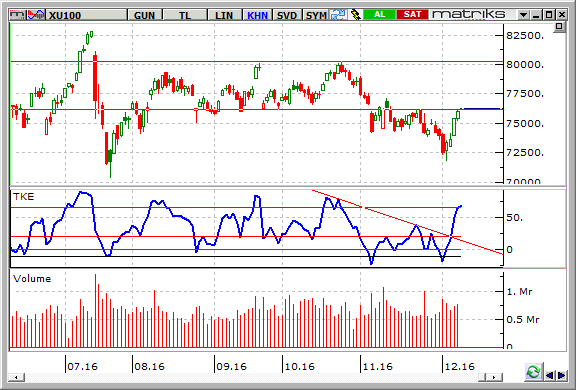This screenshot has width=576, height=390.
Task: Click the 1. Mr volume axis label
Action: pos(519,292)
